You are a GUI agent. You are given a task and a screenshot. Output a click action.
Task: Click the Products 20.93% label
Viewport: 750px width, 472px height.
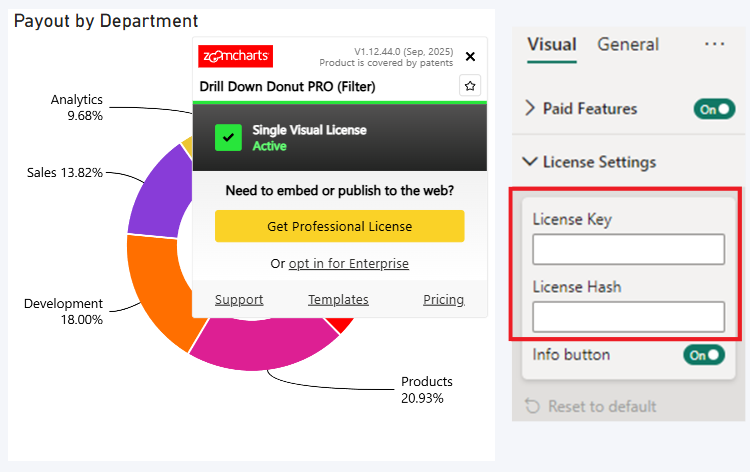[427, 390]
